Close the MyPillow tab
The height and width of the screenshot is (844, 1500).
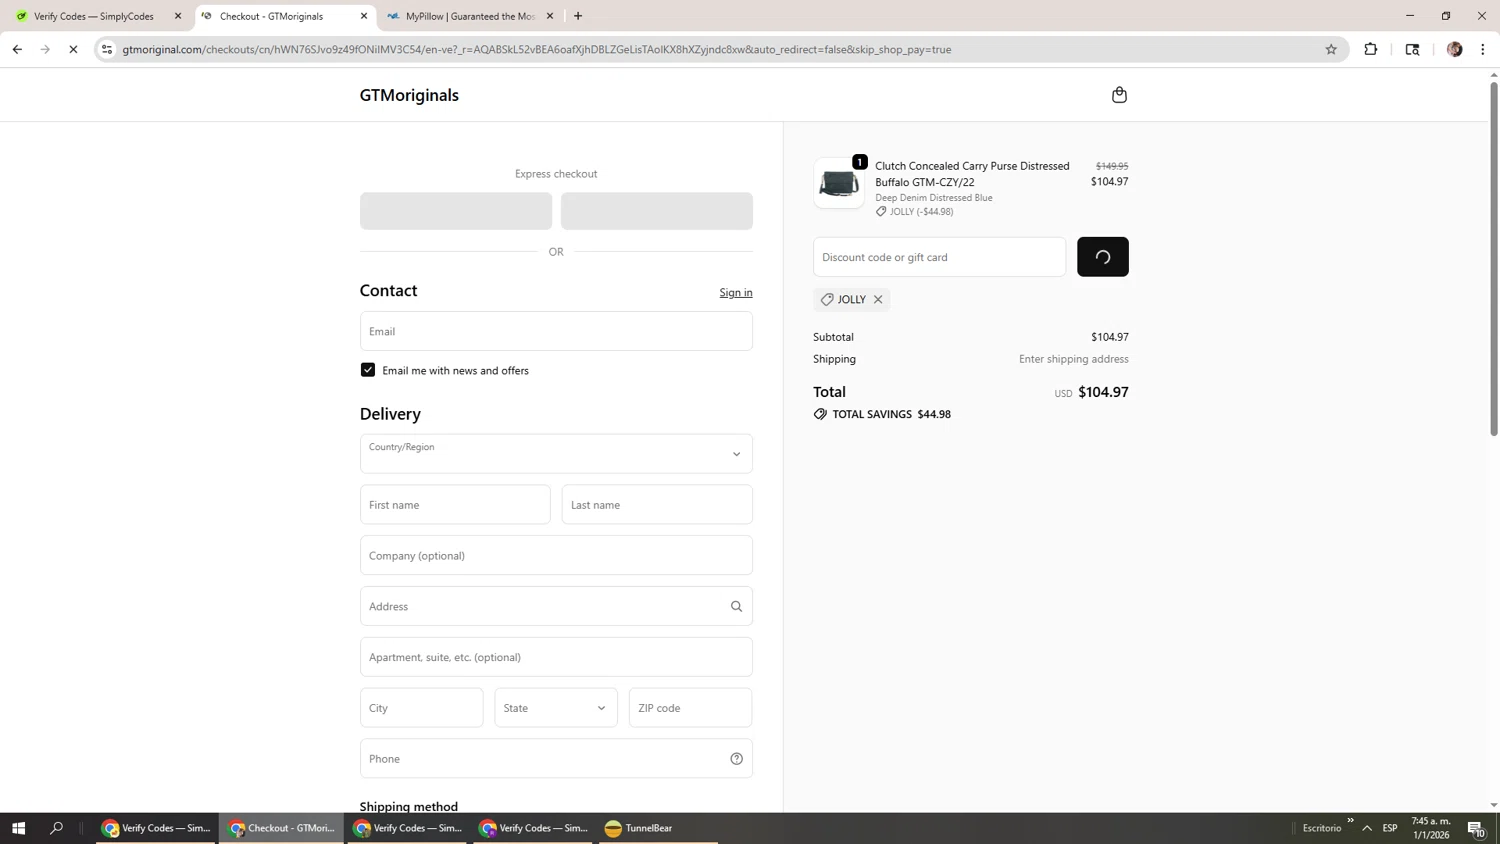550,16
